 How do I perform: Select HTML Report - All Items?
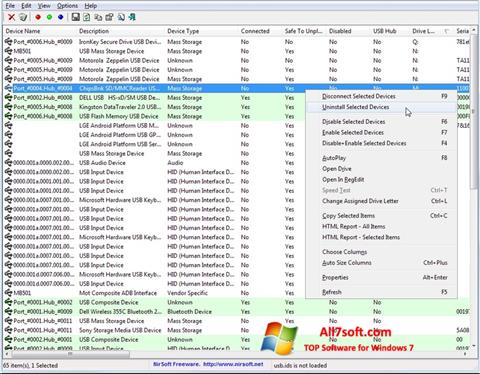(382, 226)
